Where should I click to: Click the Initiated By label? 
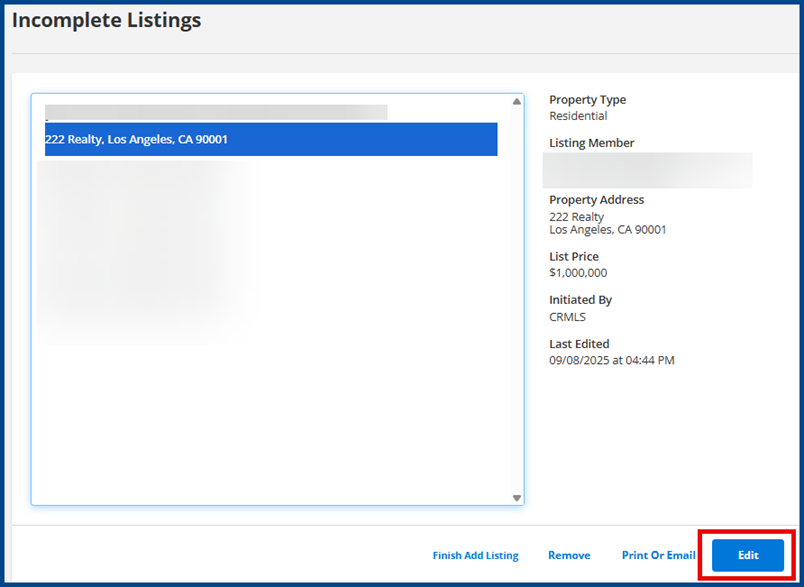pyautogui.click(x=580, y=300)
